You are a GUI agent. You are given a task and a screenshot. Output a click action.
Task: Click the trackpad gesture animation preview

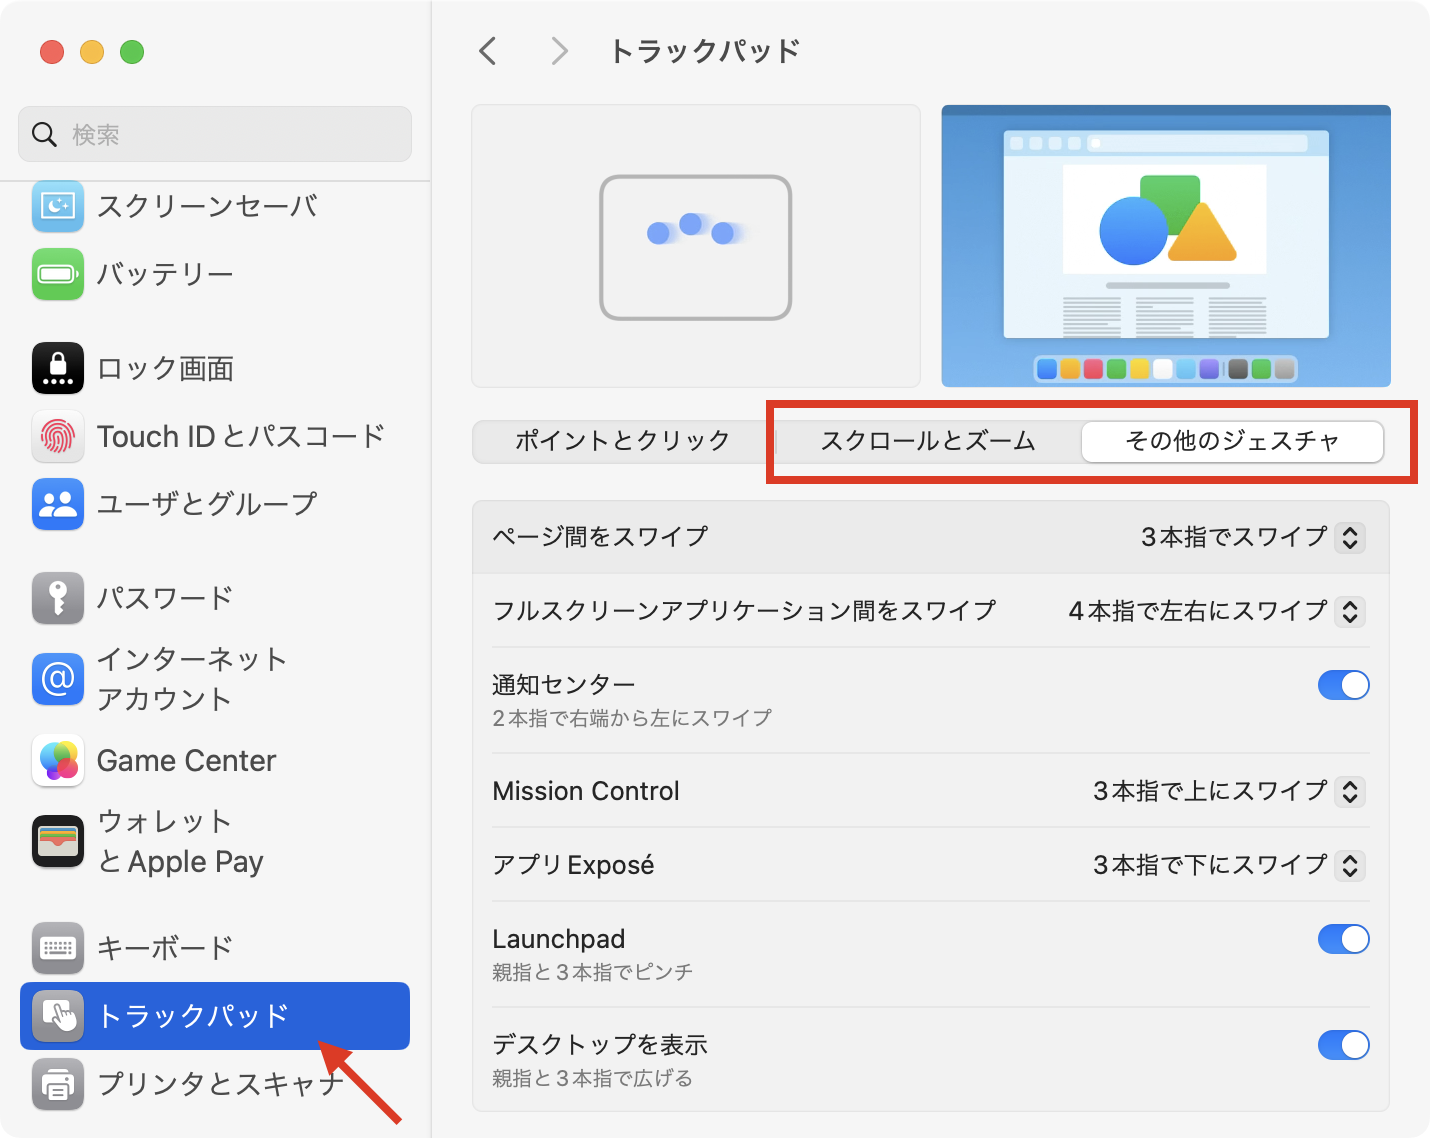tap(696, 246)
